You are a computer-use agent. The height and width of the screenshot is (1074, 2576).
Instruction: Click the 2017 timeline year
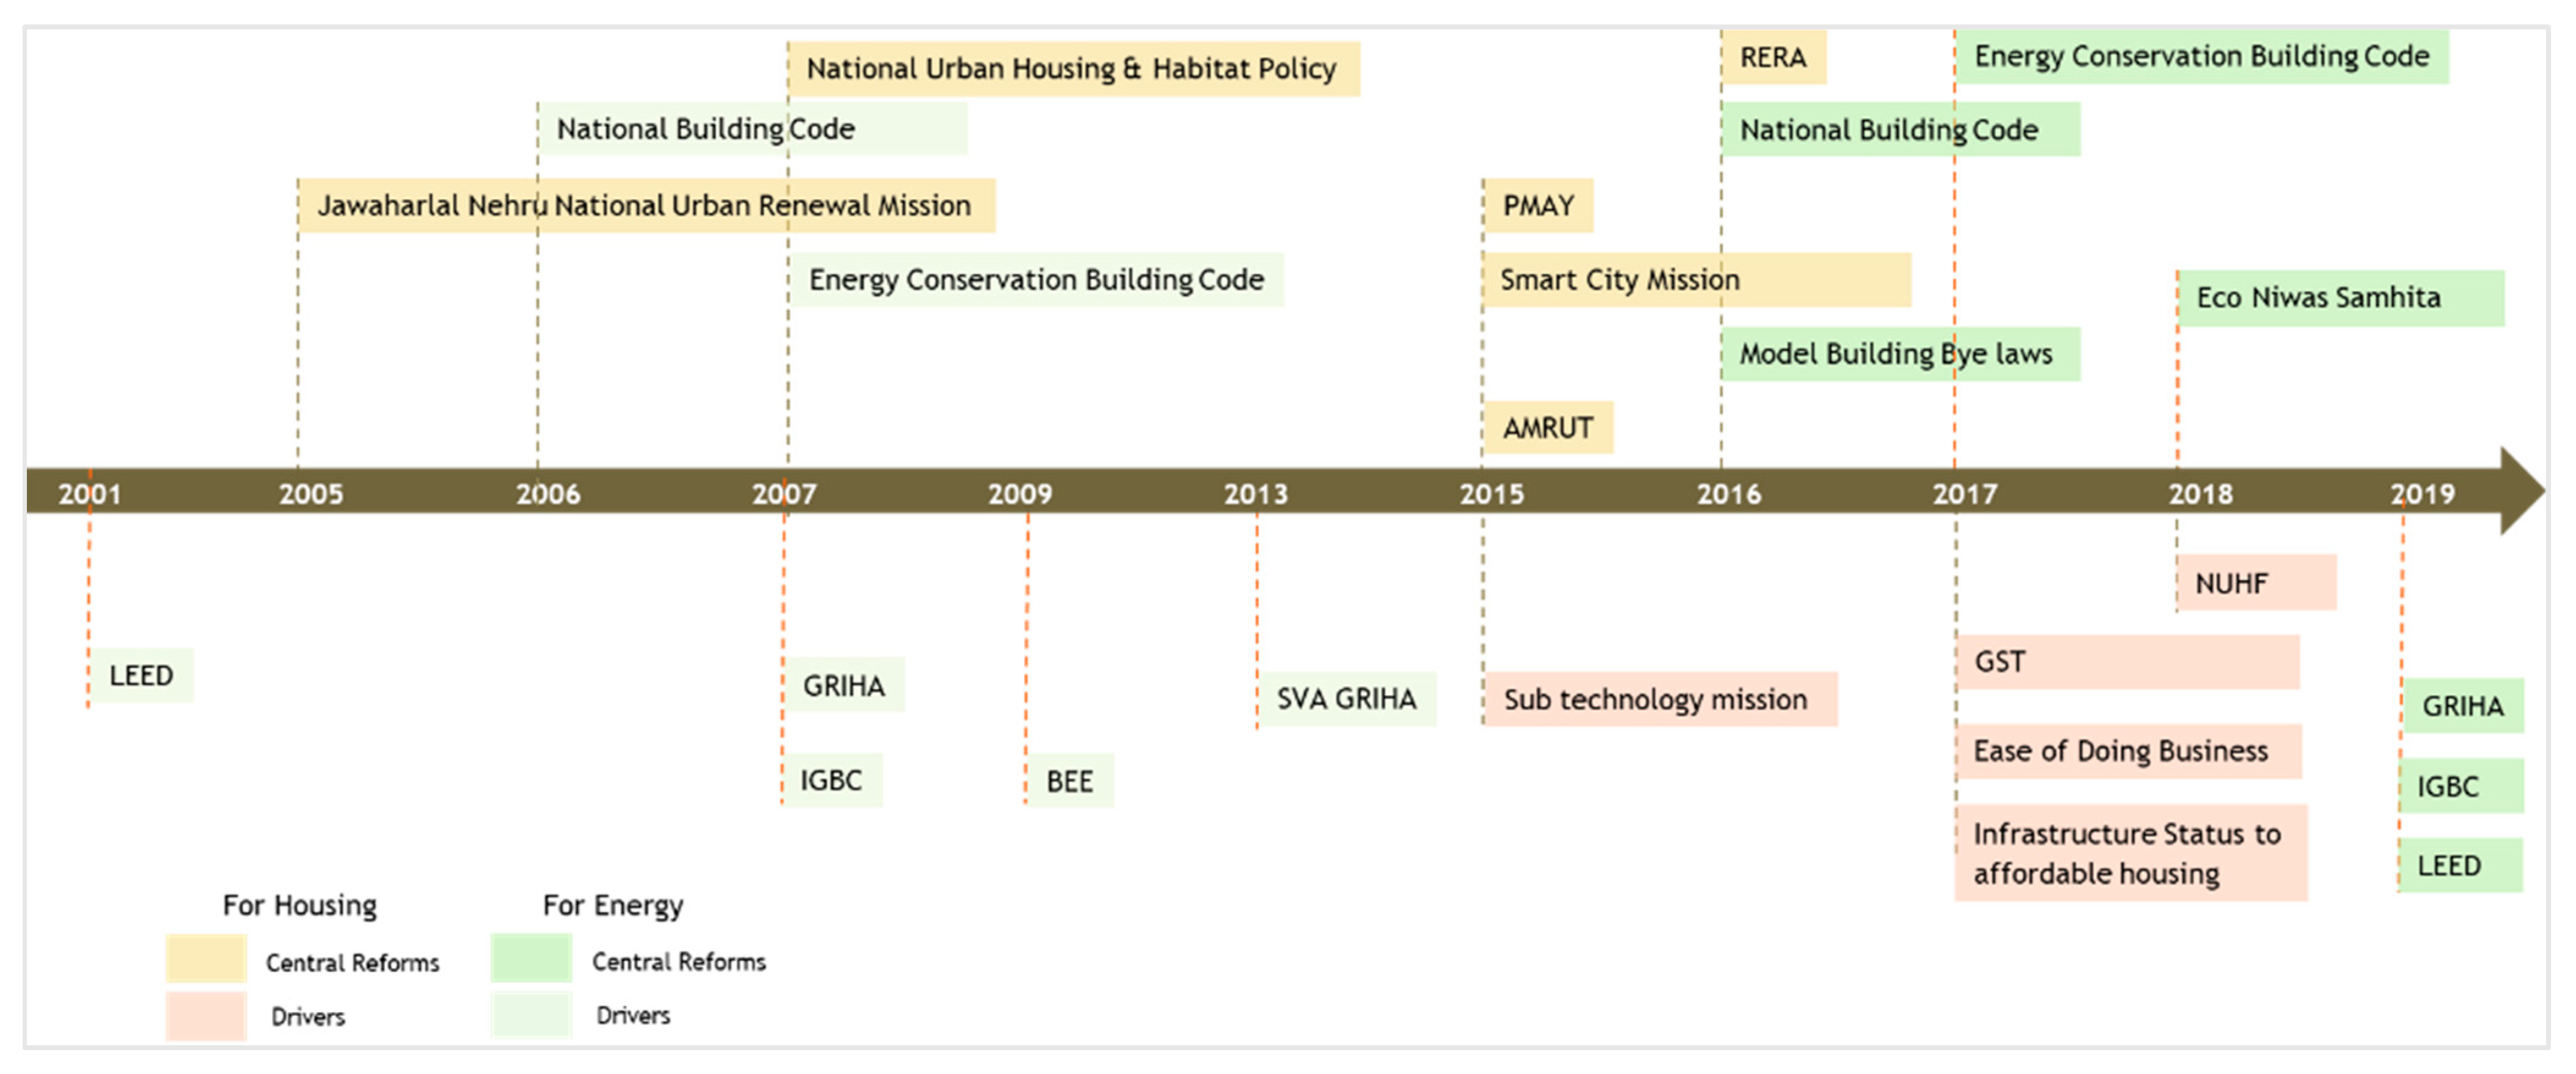tap(1965, 493)
